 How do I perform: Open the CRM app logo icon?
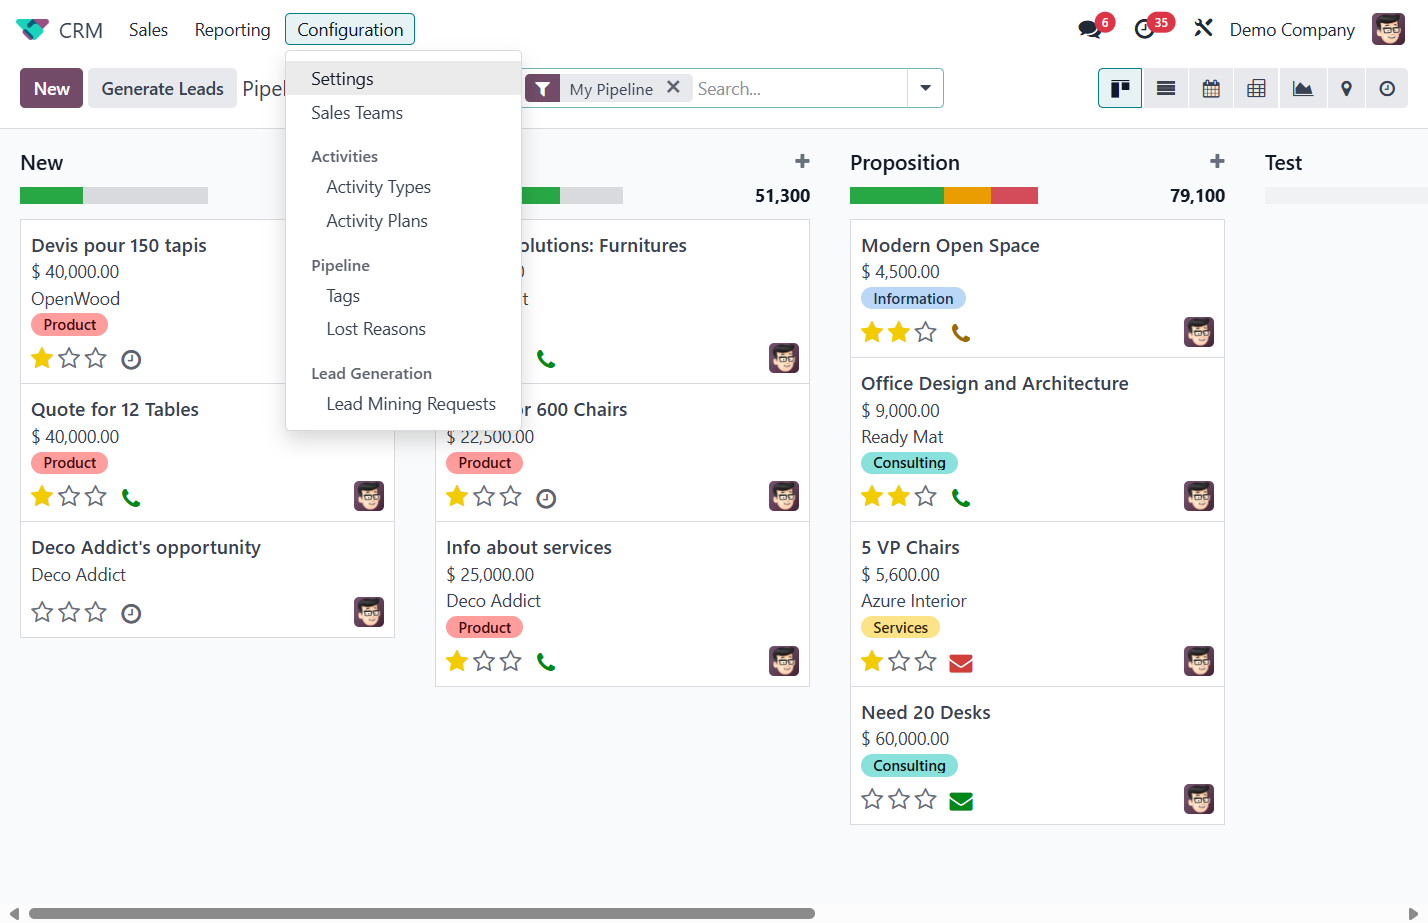pyautogui.click(x=32, y=30)
